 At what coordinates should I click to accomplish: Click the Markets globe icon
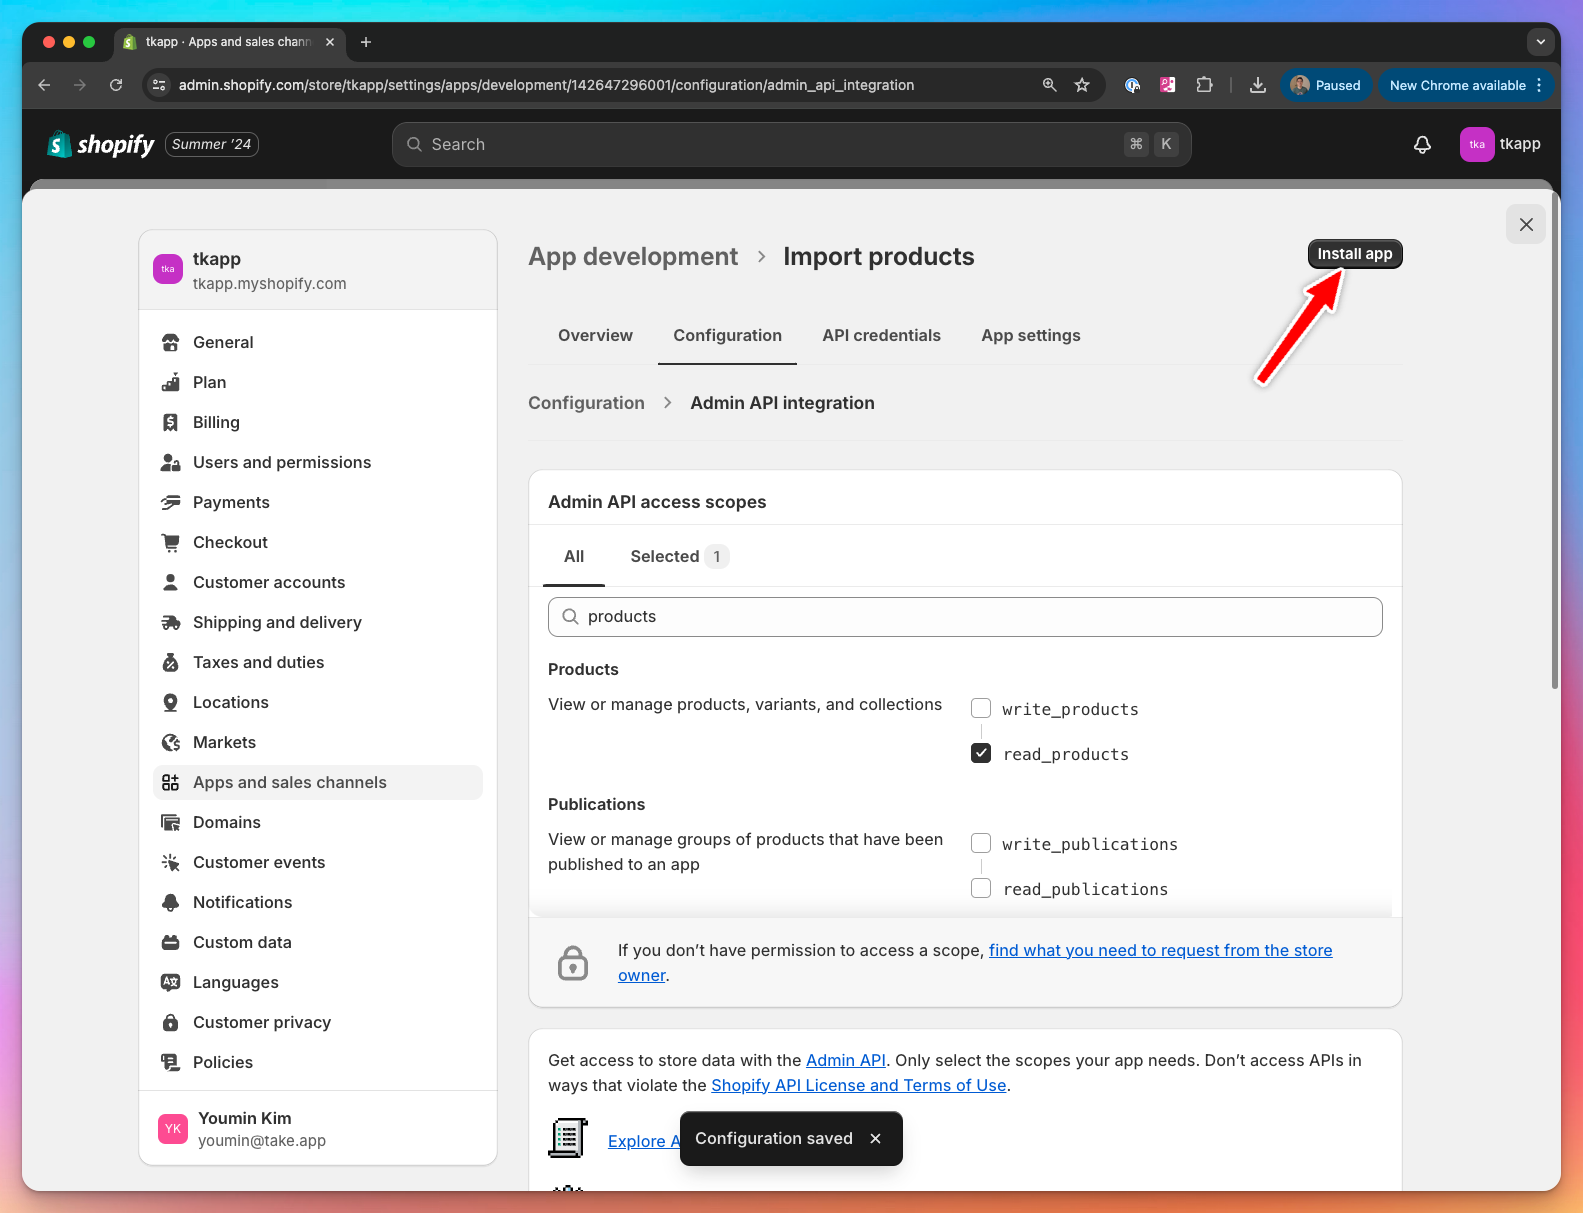[x=171, y=742]
